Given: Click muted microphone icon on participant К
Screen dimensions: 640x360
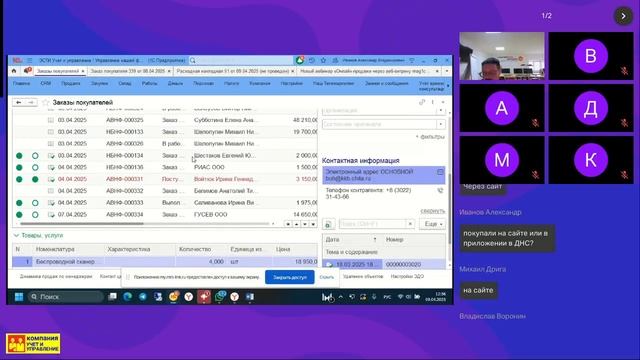Looking at the screenshot, I should 624,175.
